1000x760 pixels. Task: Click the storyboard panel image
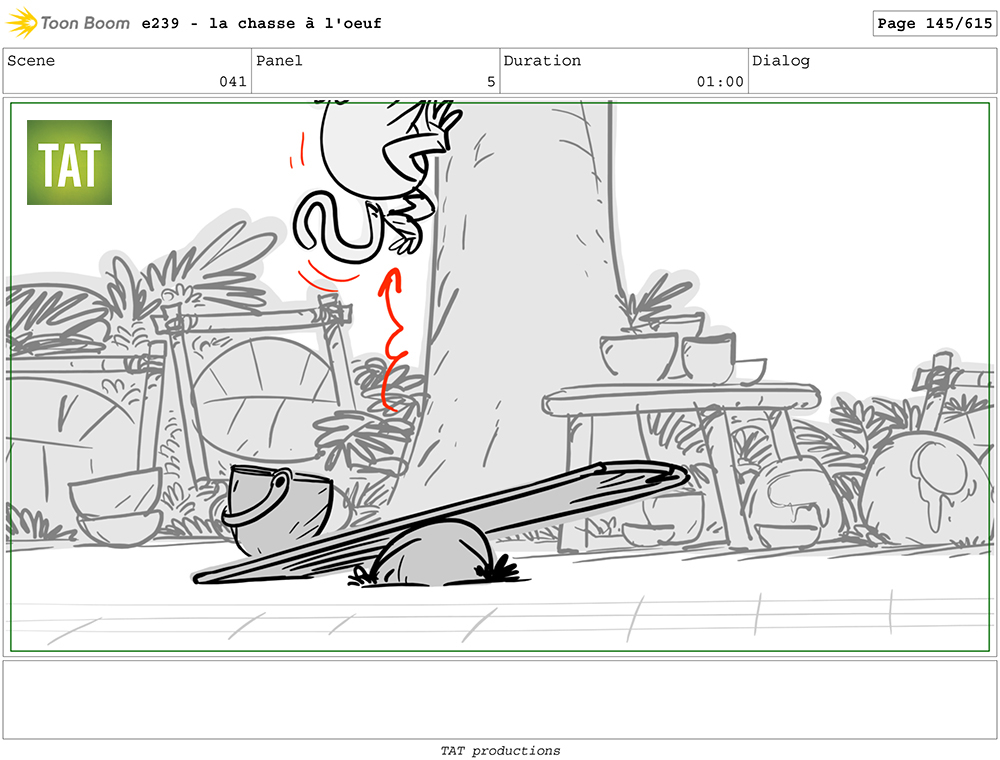pyautogui.click(x=500, y=377)
